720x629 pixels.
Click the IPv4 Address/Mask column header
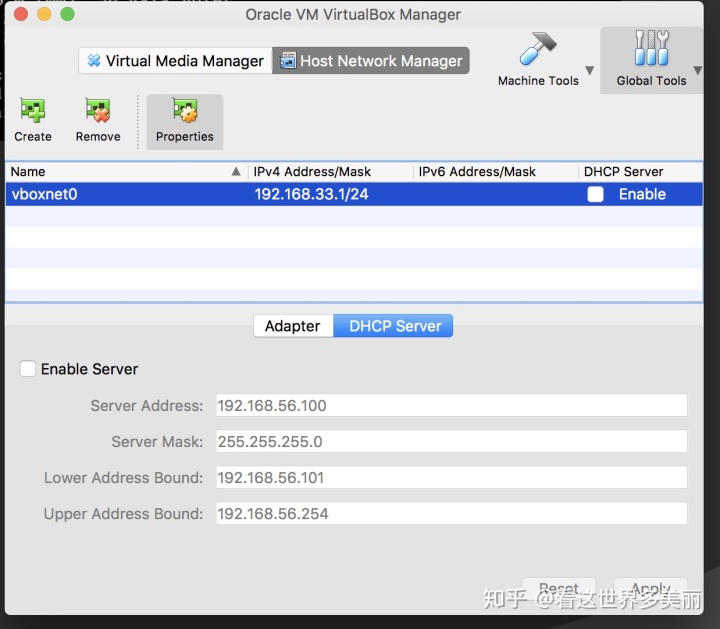331,172
